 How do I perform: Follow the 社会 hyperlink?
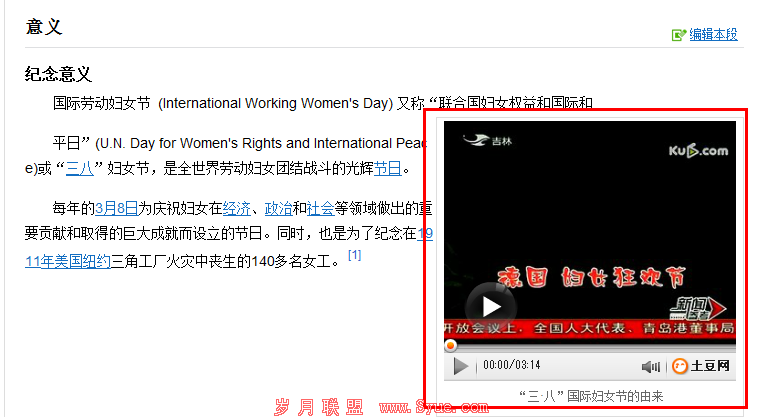321,209
